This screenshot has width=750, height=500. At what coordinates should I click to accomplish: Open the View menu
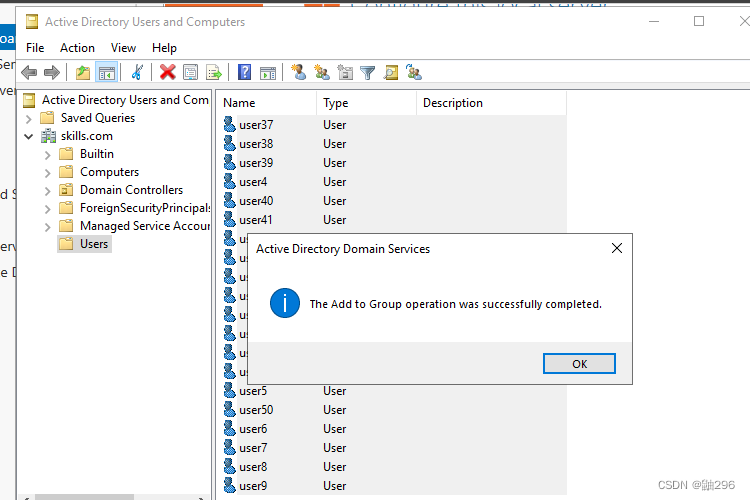(123, 47)
